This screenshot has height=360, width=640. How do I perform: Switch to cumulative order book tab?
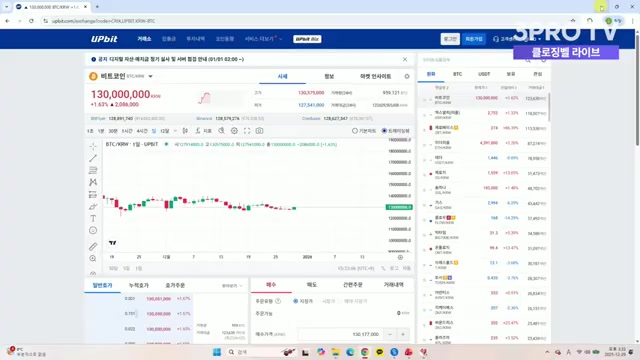[x=138, y=285]
